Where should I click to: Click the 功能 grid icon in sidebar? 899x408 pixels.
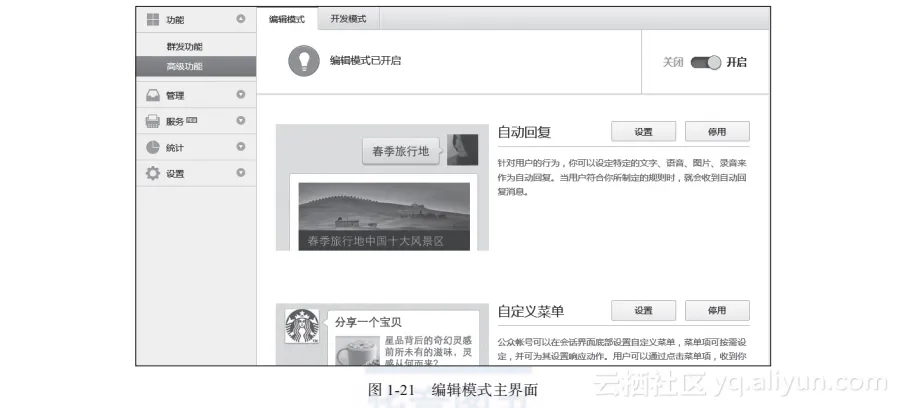coord(153,19)
